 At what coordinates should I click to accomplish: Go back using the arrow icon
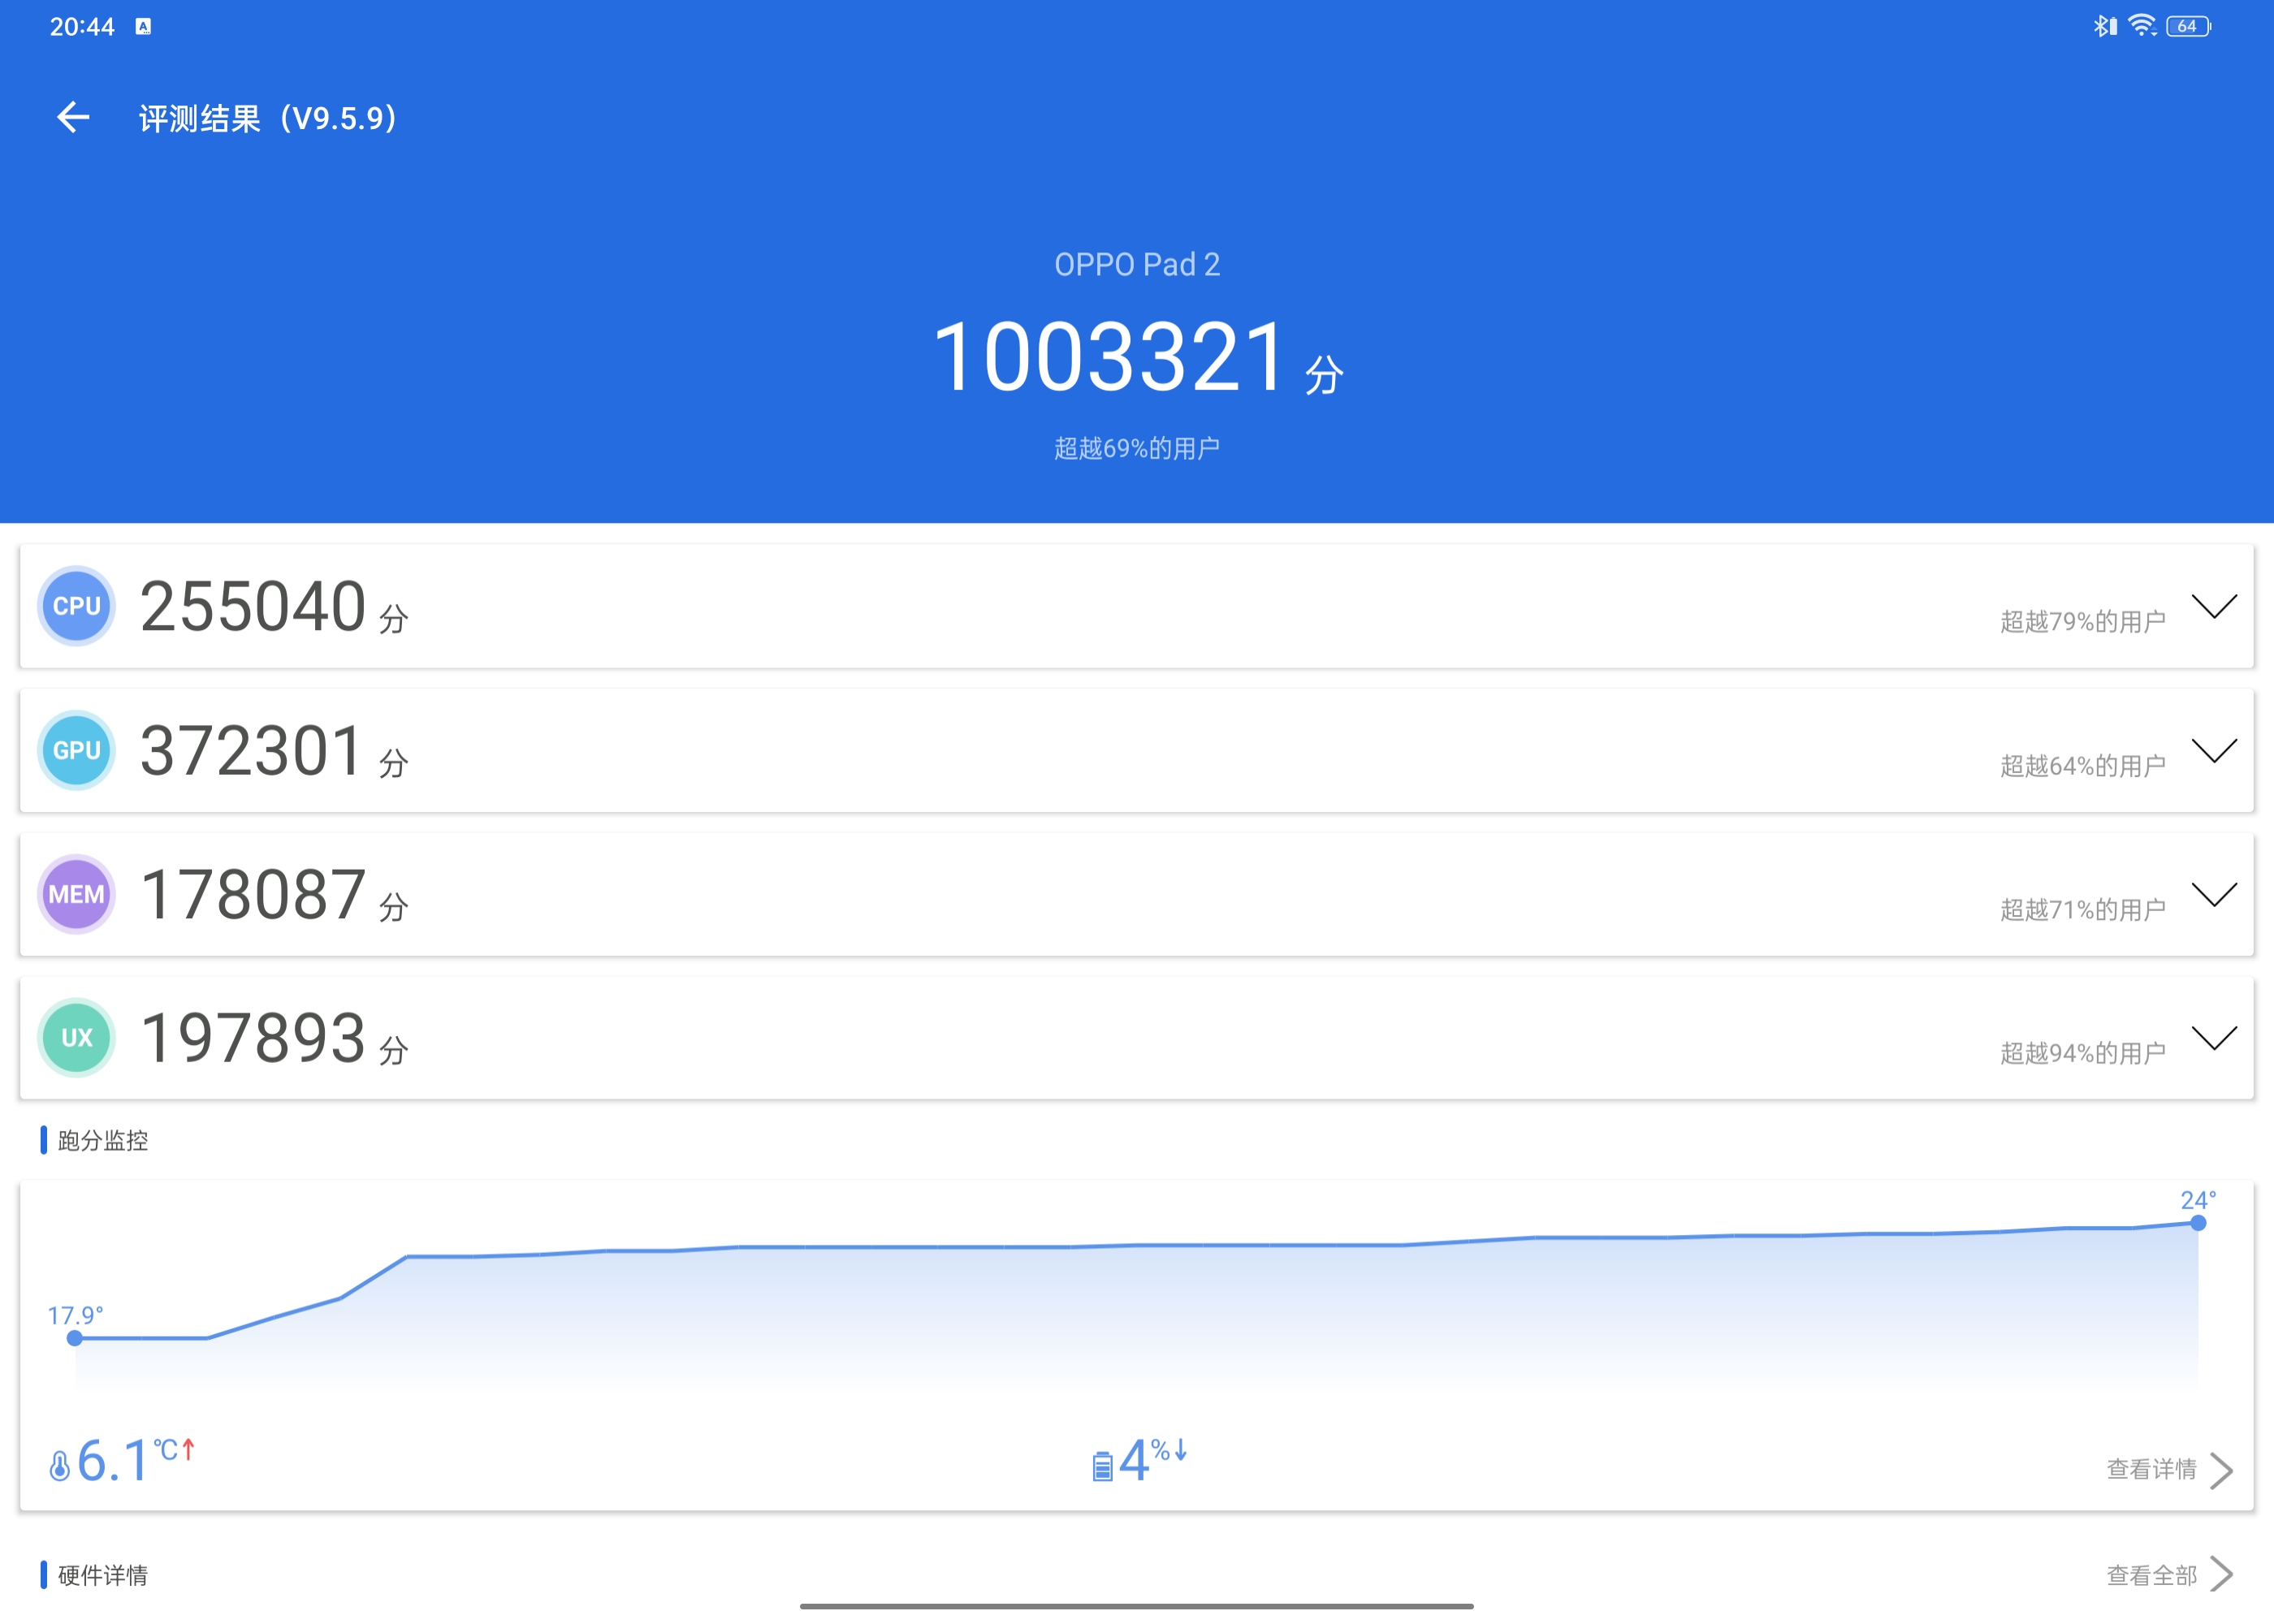coord(73,118)
